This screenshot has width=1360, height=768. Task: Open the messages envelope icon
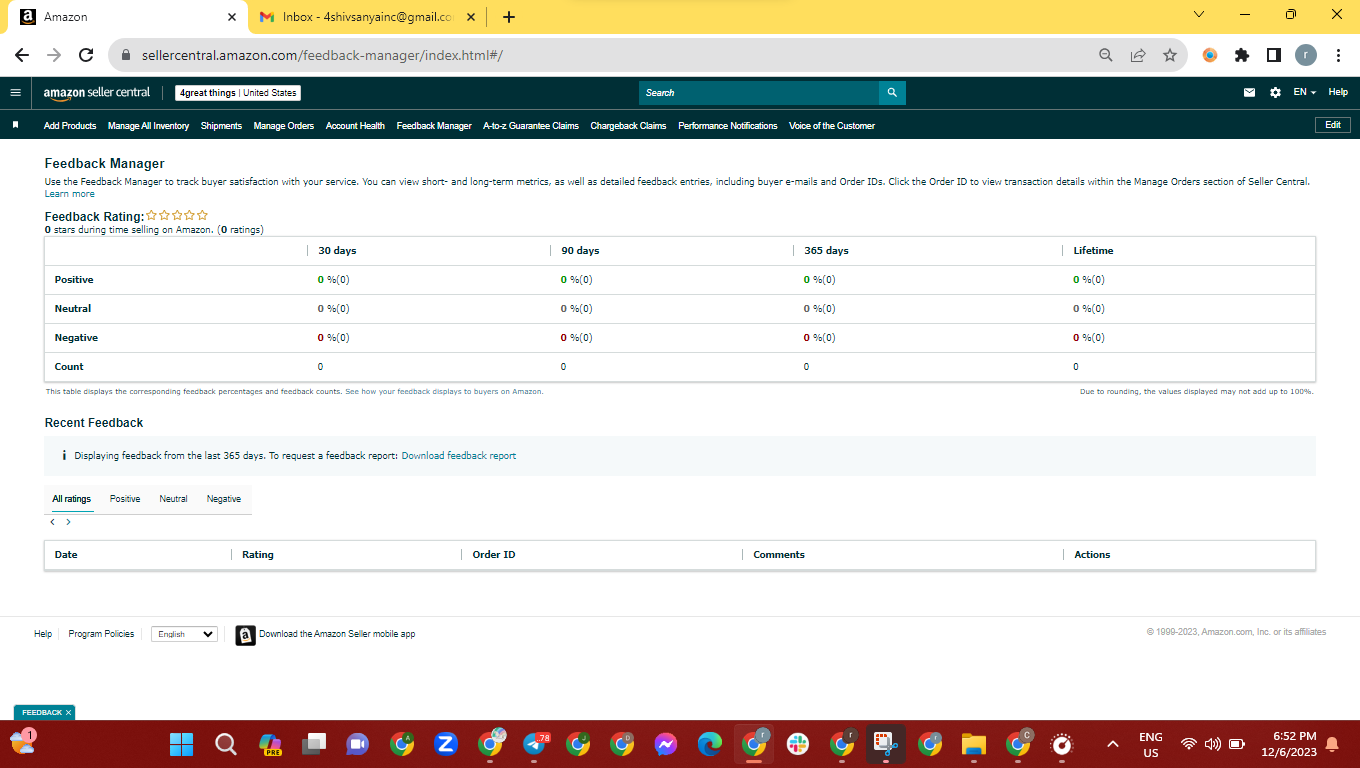click(x=1249, y=93)
